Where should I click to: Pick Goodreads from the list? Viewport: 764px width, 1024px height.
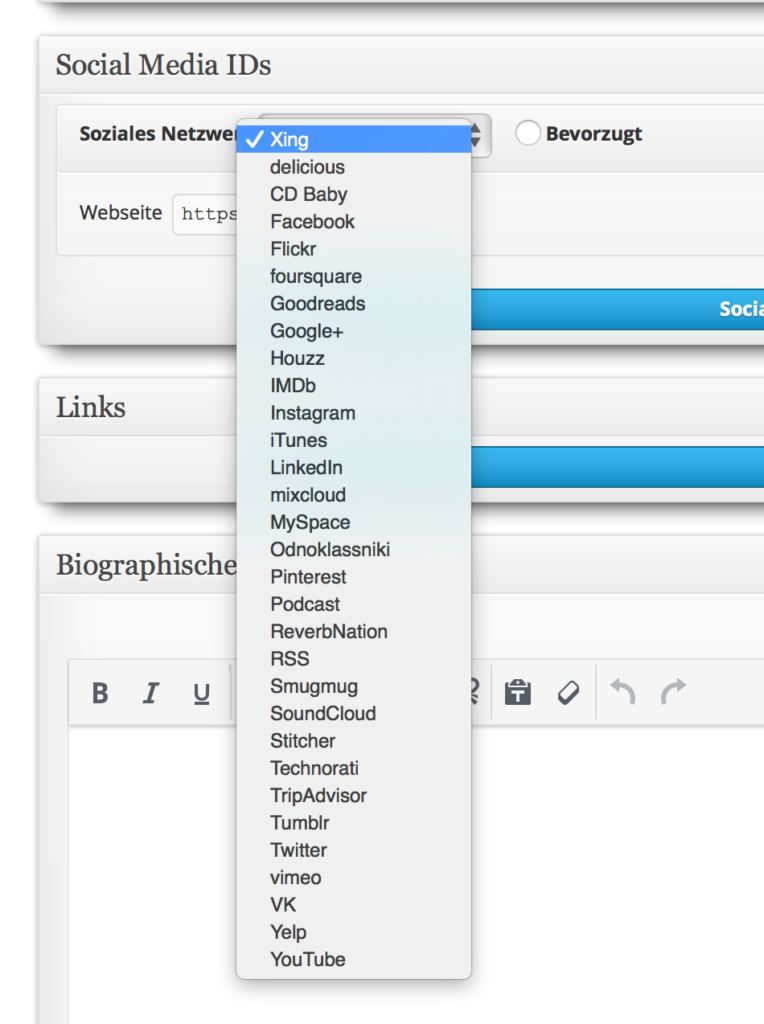[353, 304]
